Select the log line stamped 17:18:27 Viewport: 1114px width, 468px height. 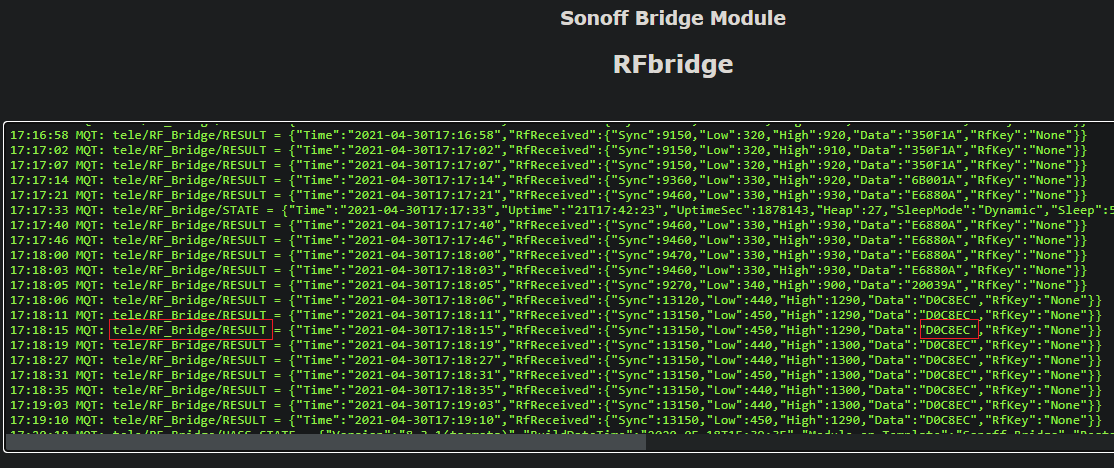[556, 360]
